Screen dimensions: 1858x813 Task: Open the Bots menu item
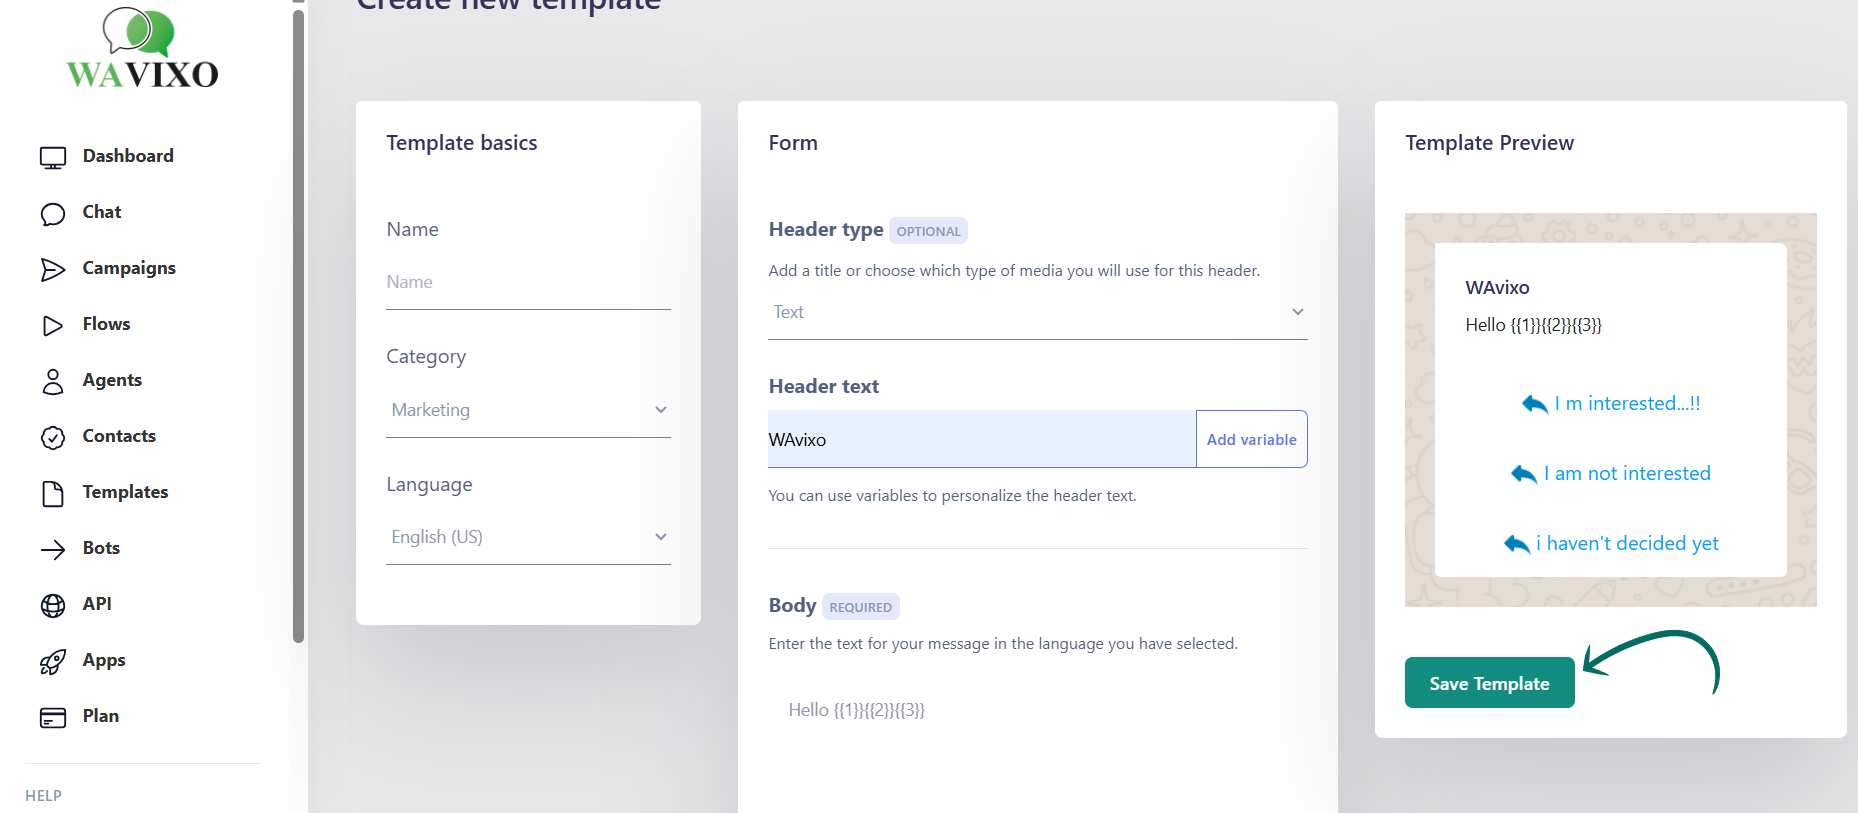click(101, 548)
